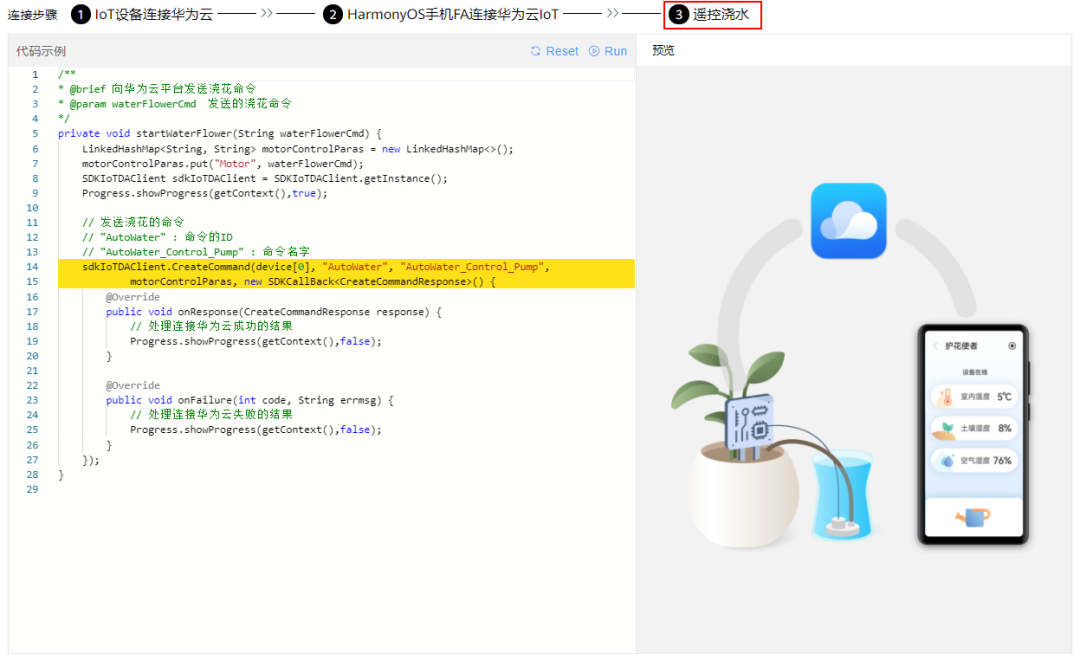Tap the 76% air humidity card
1080x659 pixels.
[x=974, y=461]
